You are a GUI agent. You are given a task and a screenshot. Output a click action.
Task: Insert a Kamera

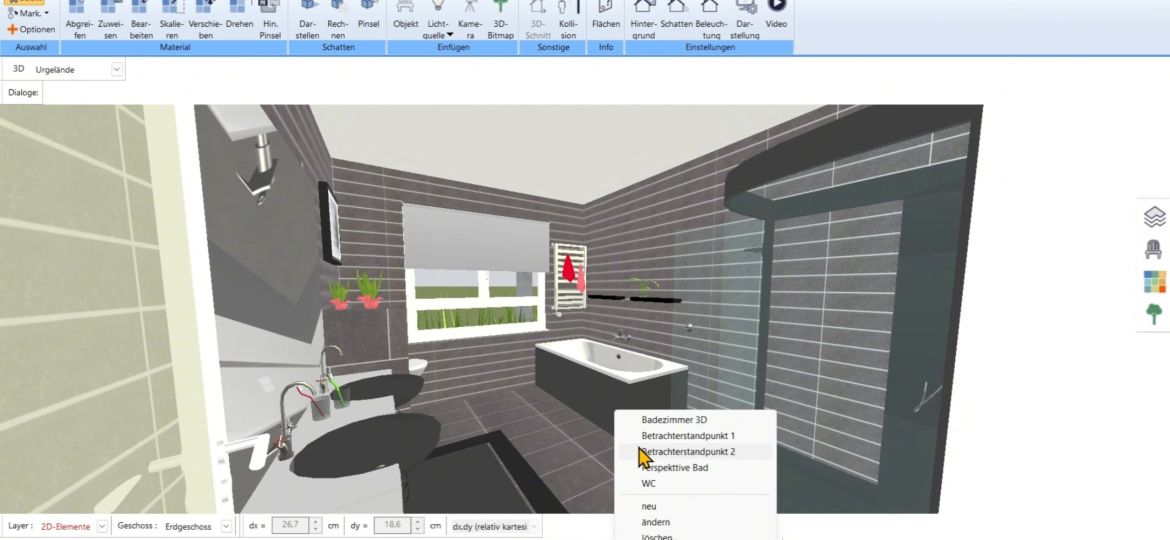pos(470,20)
